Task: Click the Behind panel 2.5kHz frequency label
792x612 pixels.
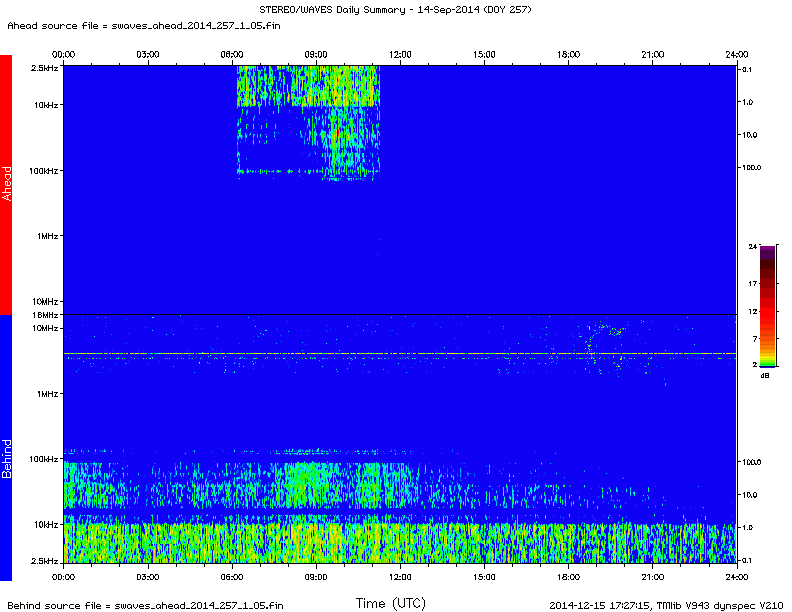Action: 45,561
